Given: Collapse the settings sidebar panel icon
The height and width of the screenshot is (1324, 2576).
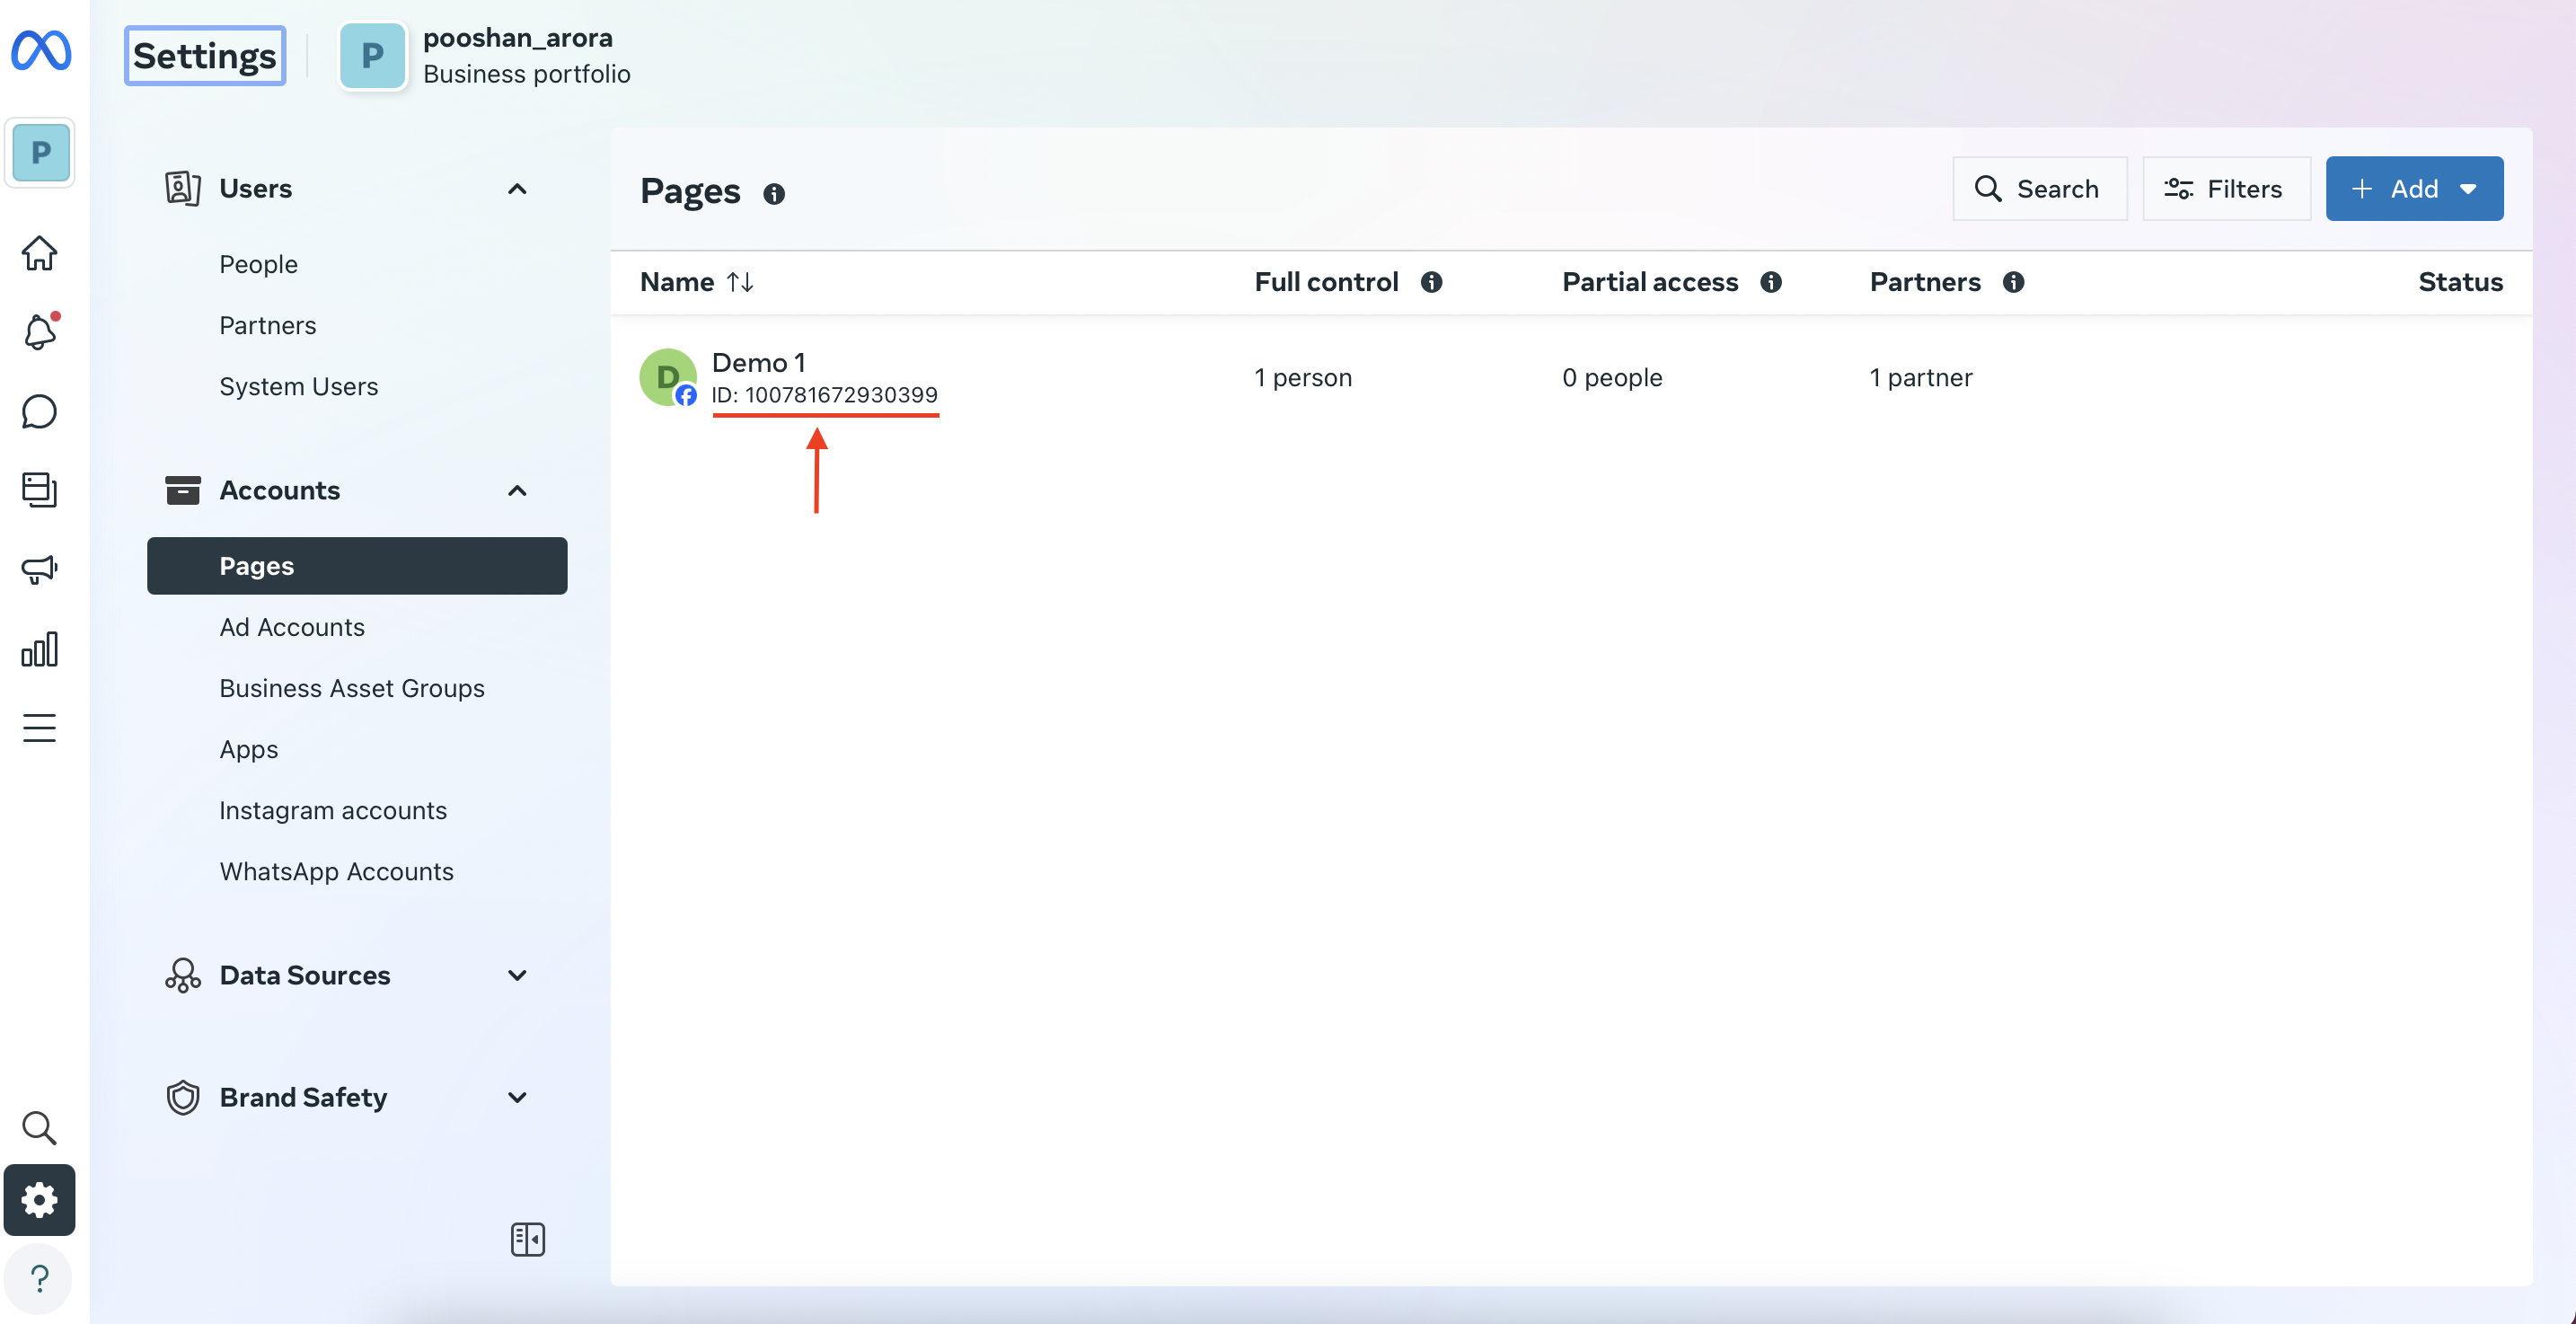Looking at the screenshot, I should click(x=527, y=1239).
